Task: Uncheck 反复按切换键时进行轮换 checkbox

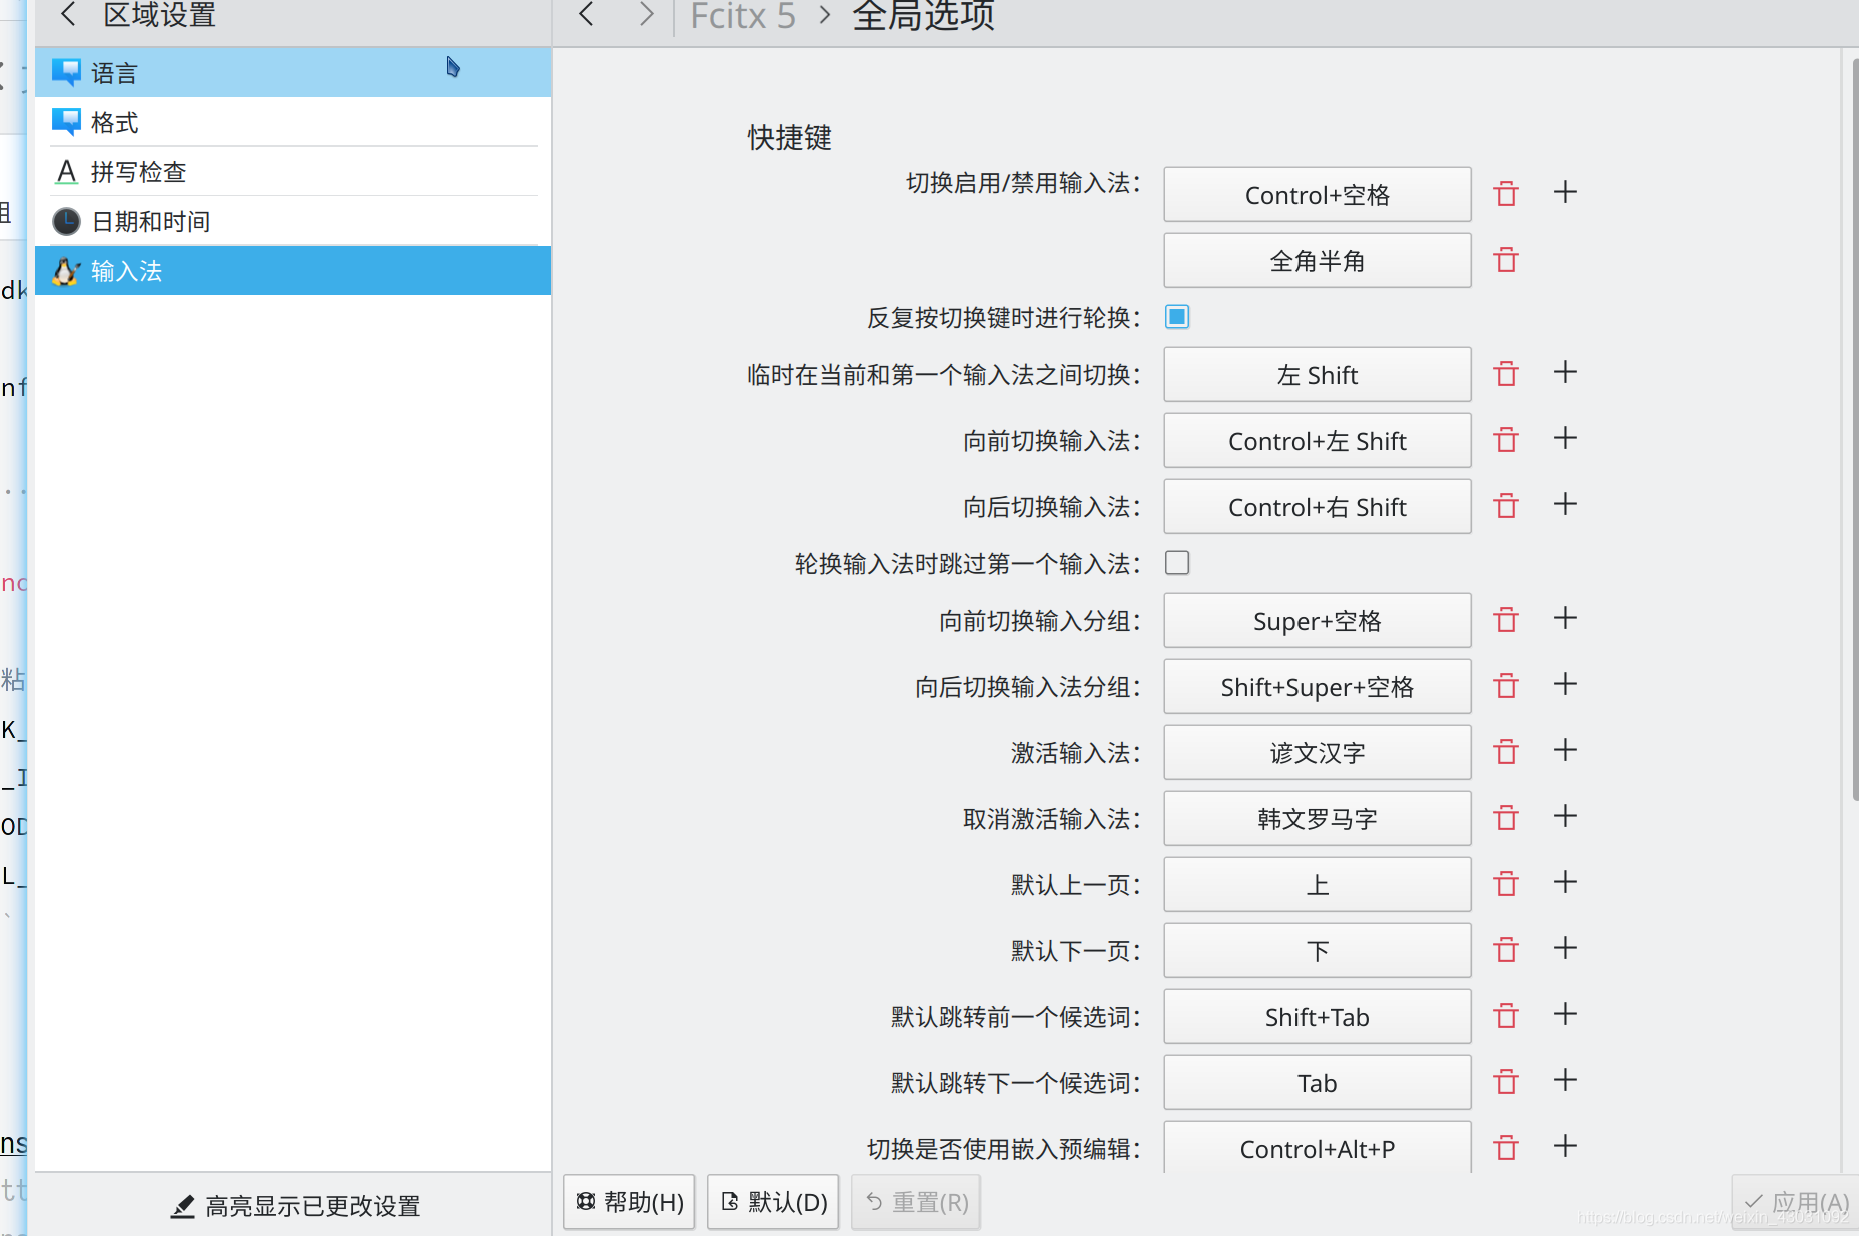Action: click(1177, 317)
